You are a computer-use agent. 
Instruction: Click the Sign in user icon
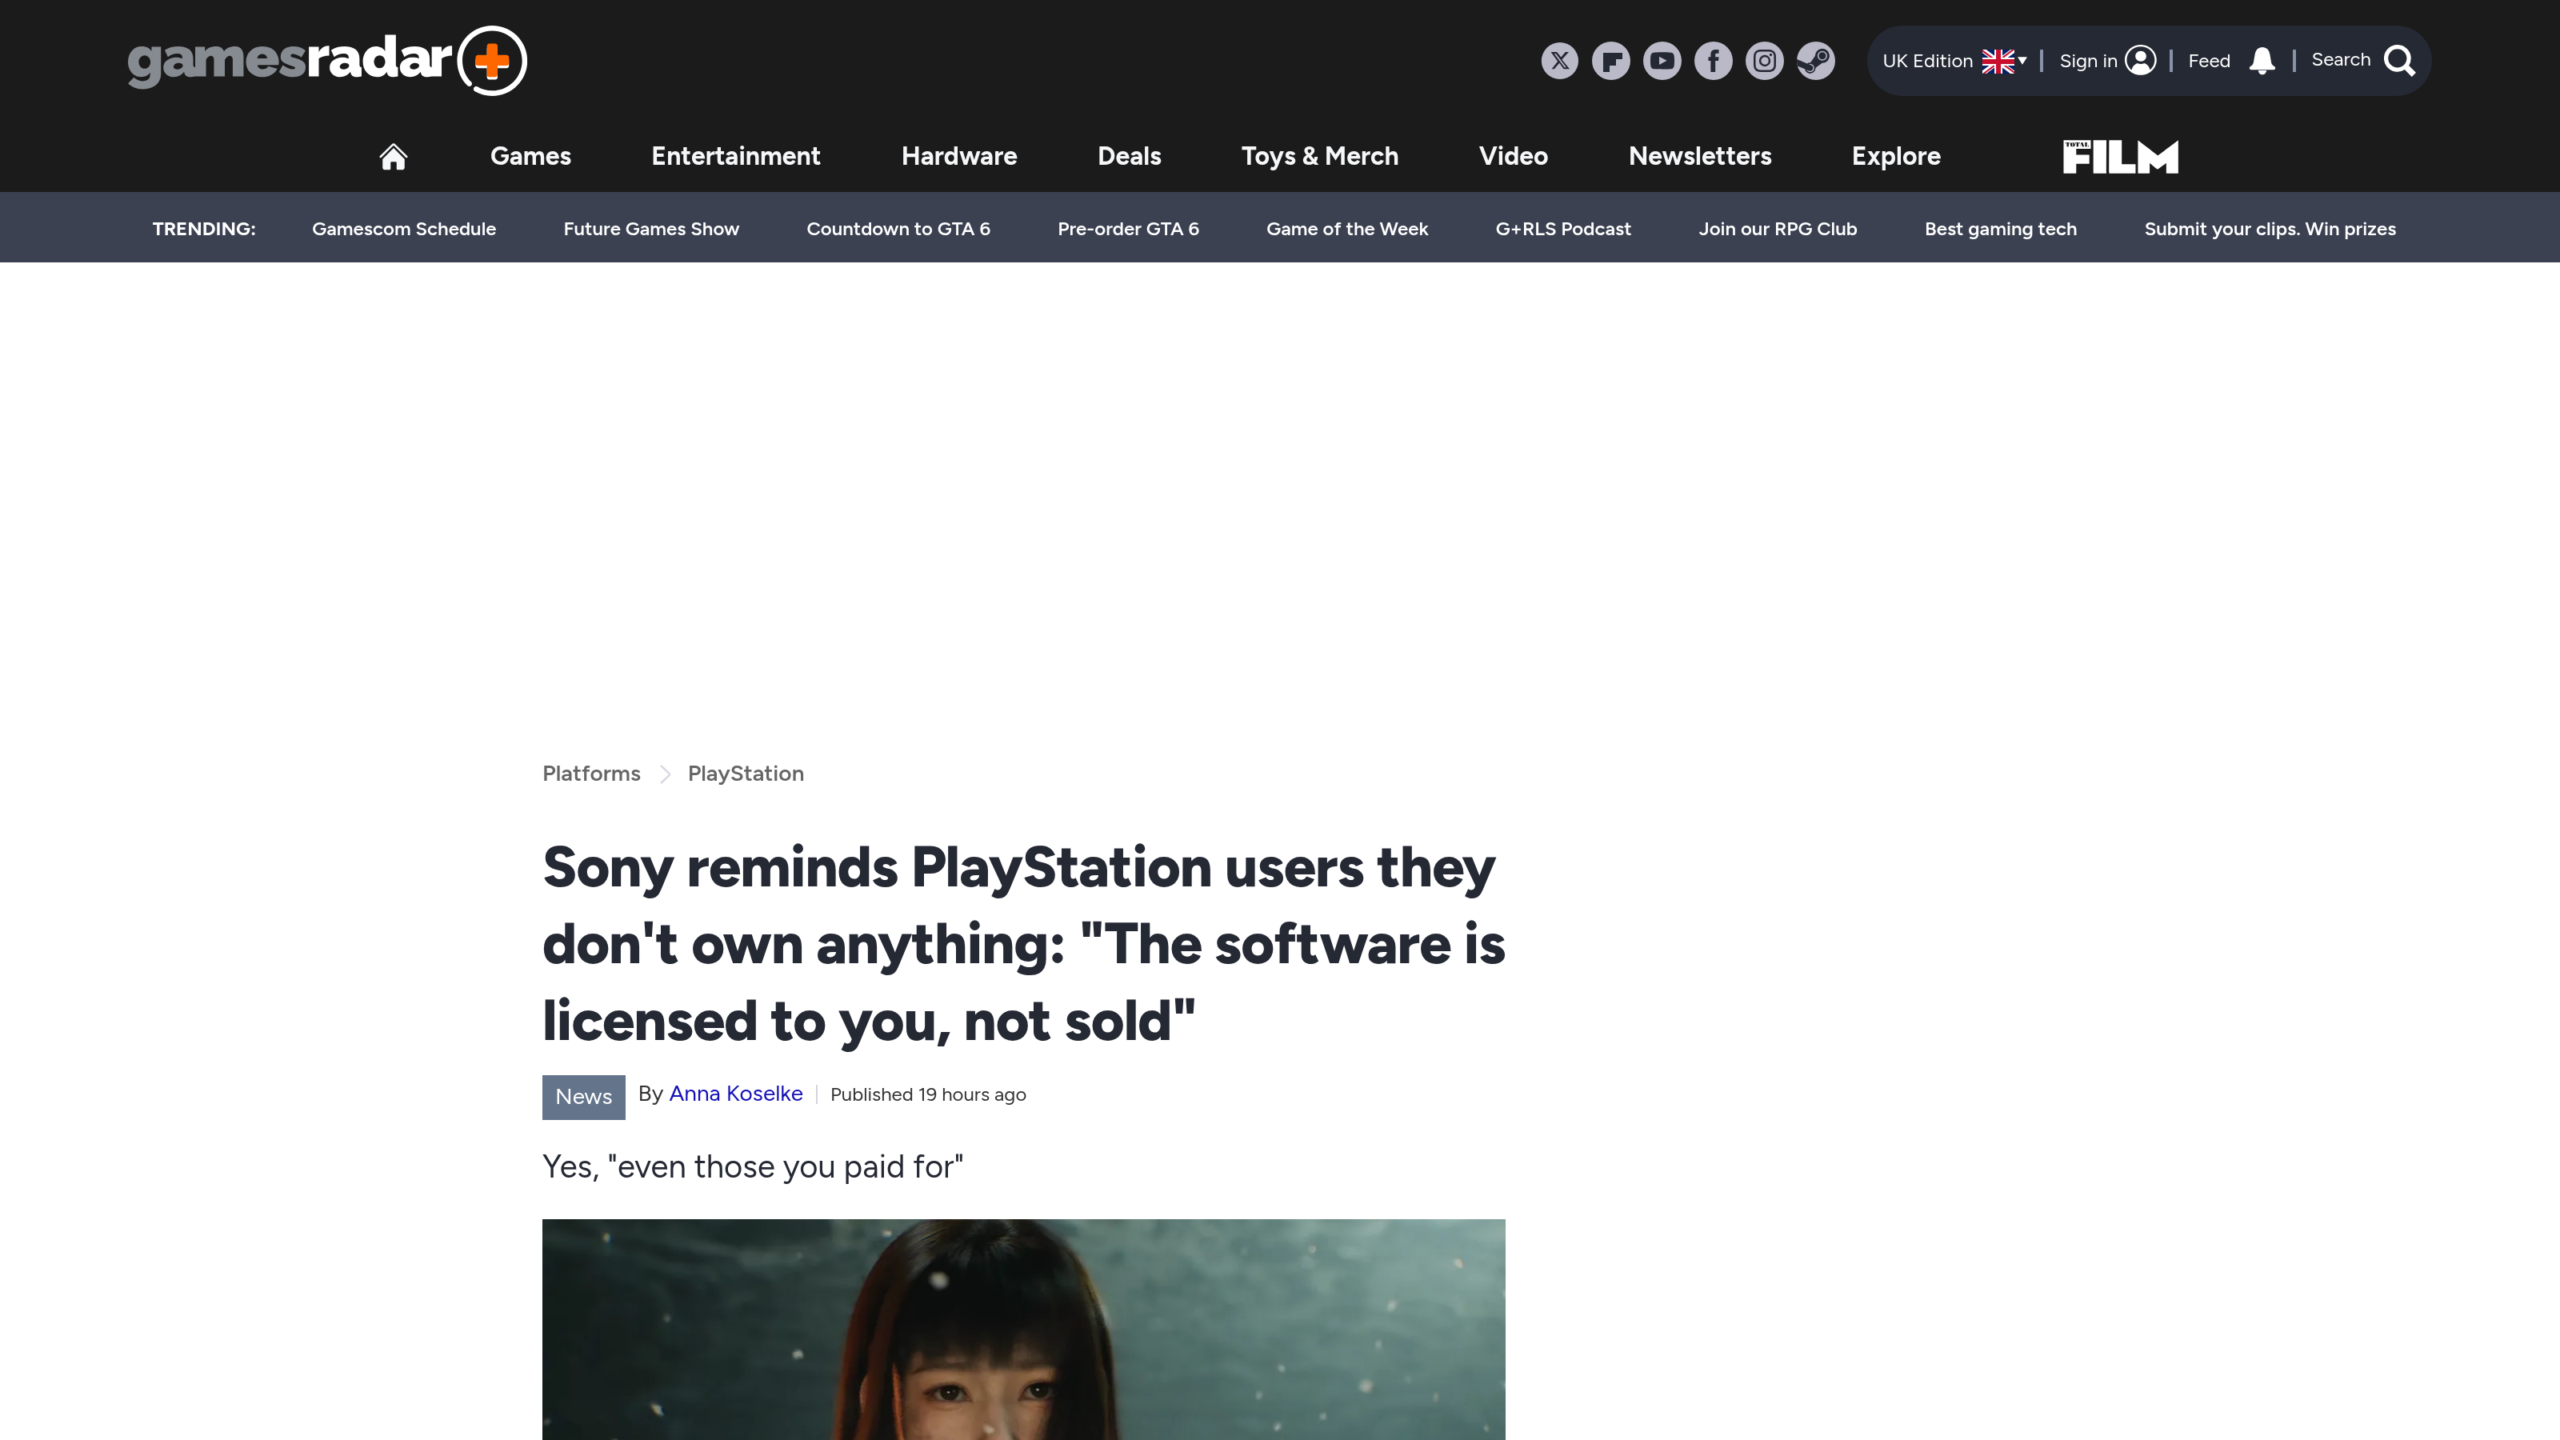(2140, 61)
